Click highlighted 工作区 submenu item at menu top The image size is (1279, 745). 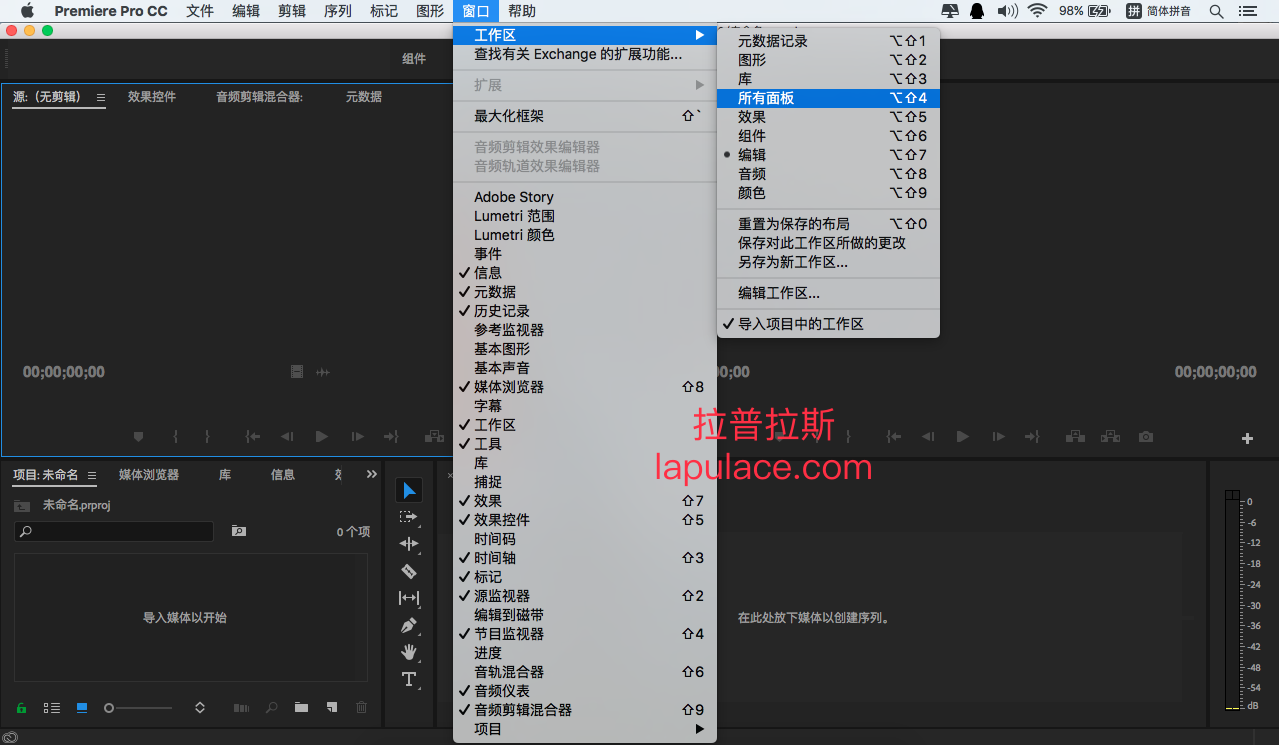pyautogui.click(x=585, y=35)
